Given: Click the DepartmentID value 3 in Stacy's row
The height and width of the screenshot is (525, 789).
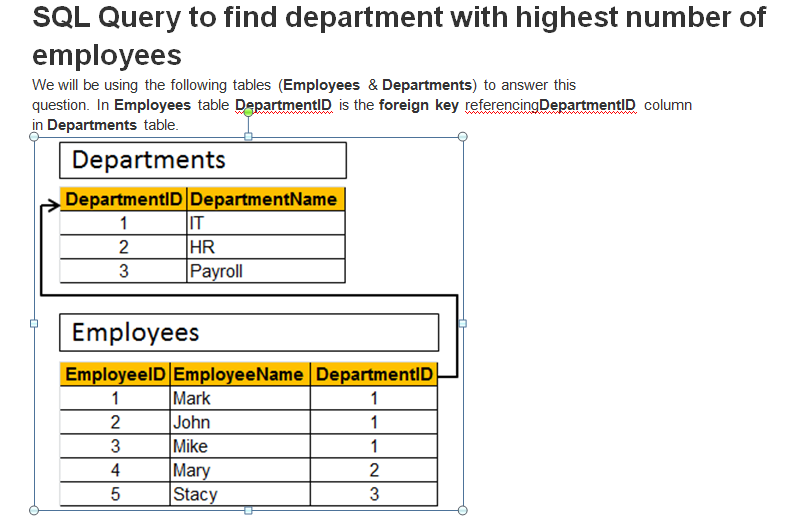Looking at the screenshot, I should point(374,494).
